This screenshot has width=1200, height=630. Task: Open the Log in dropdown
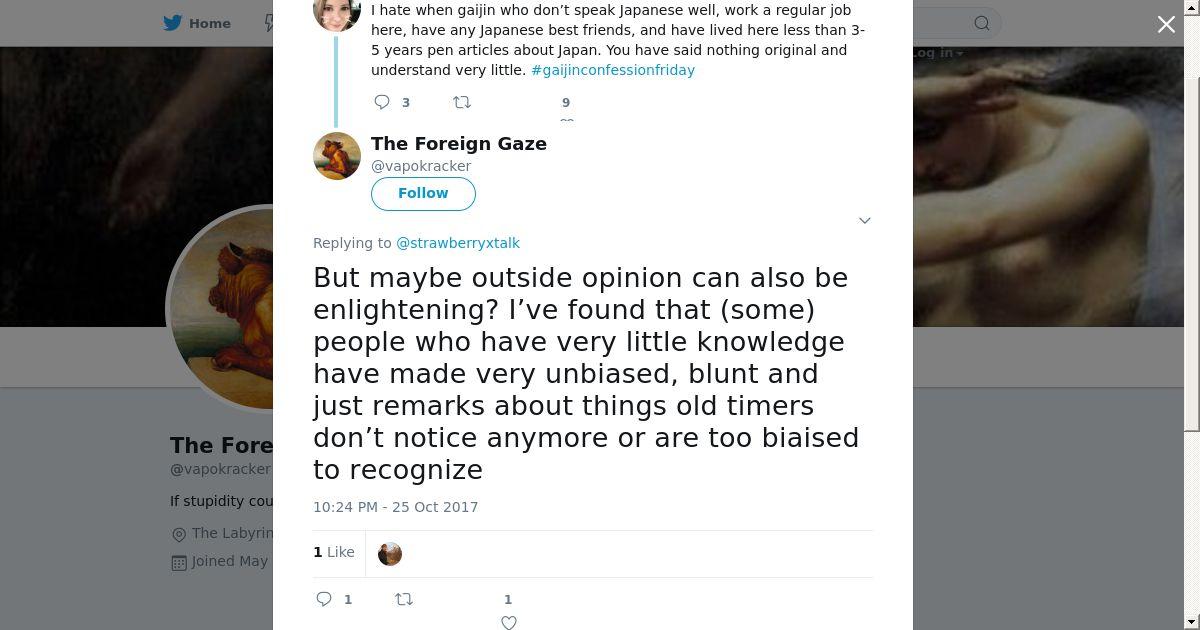(x=937, y=53)
